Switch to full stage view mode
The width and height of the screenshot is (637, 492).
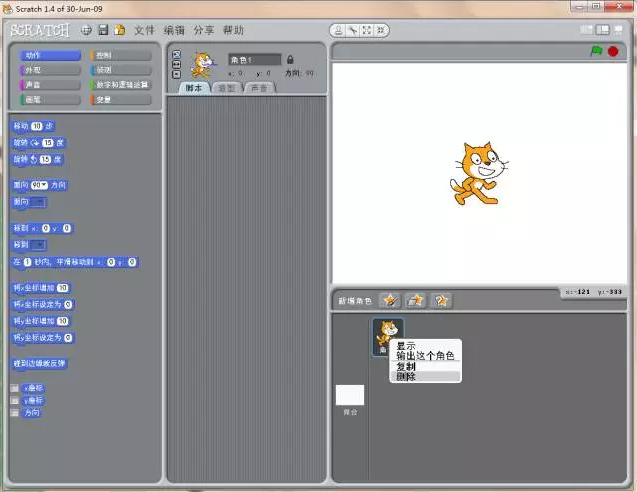tap(602, 30)
